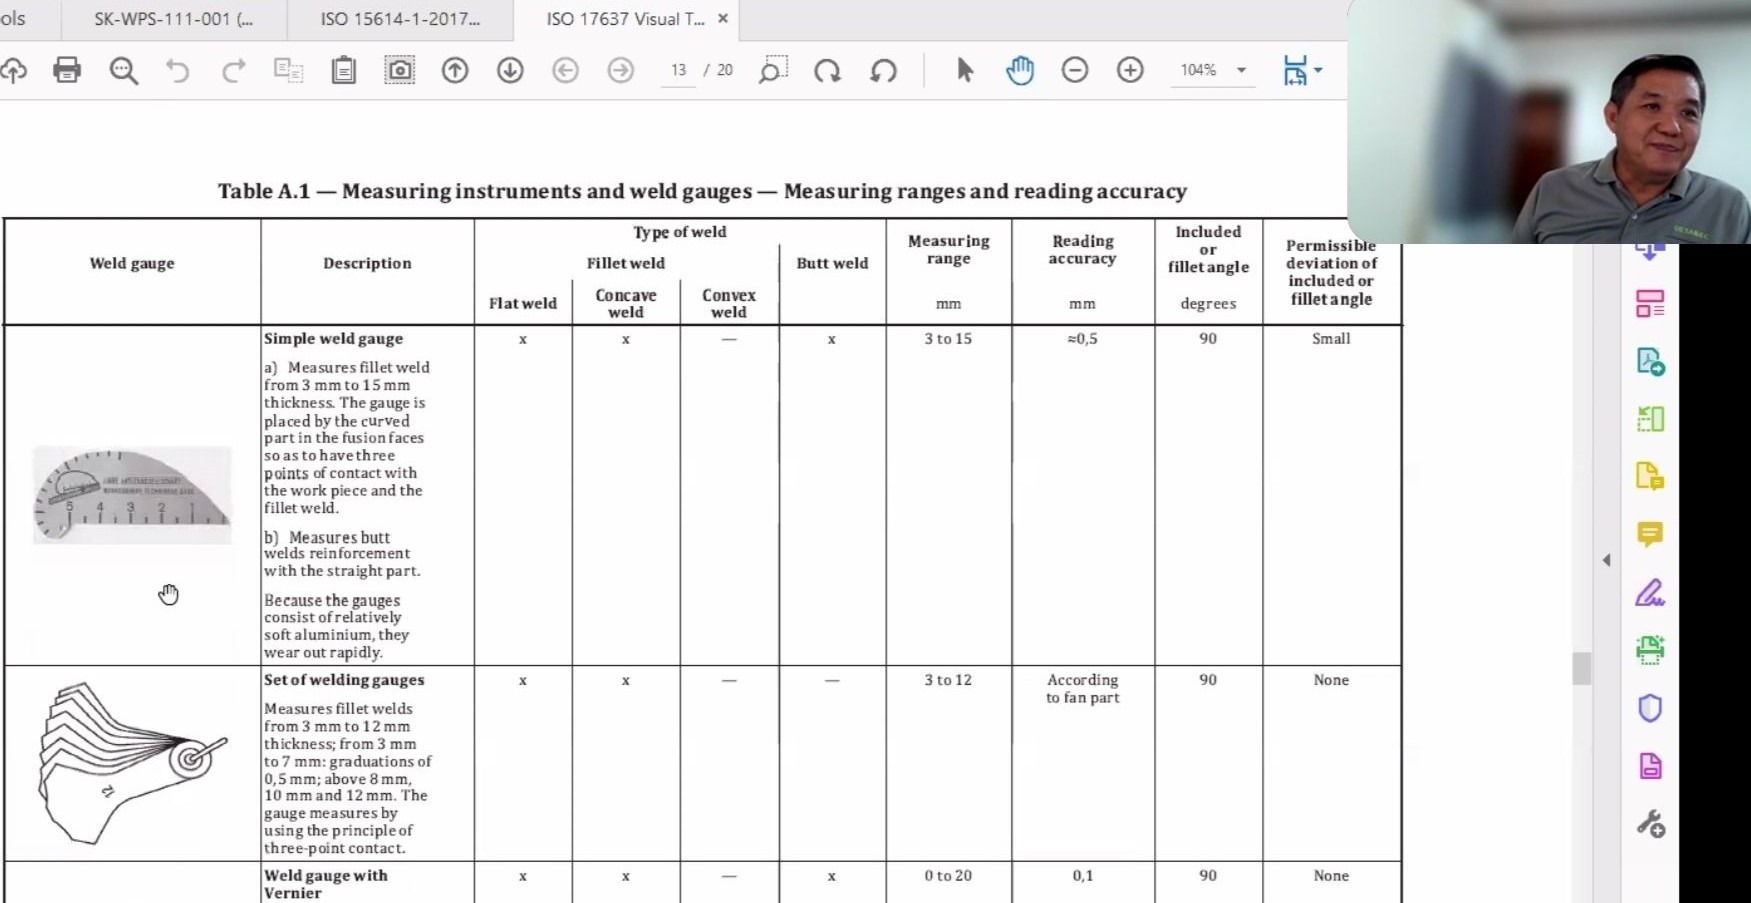Activate the Selection arrow tool
1751x903 pixels.
pos(964,70)
